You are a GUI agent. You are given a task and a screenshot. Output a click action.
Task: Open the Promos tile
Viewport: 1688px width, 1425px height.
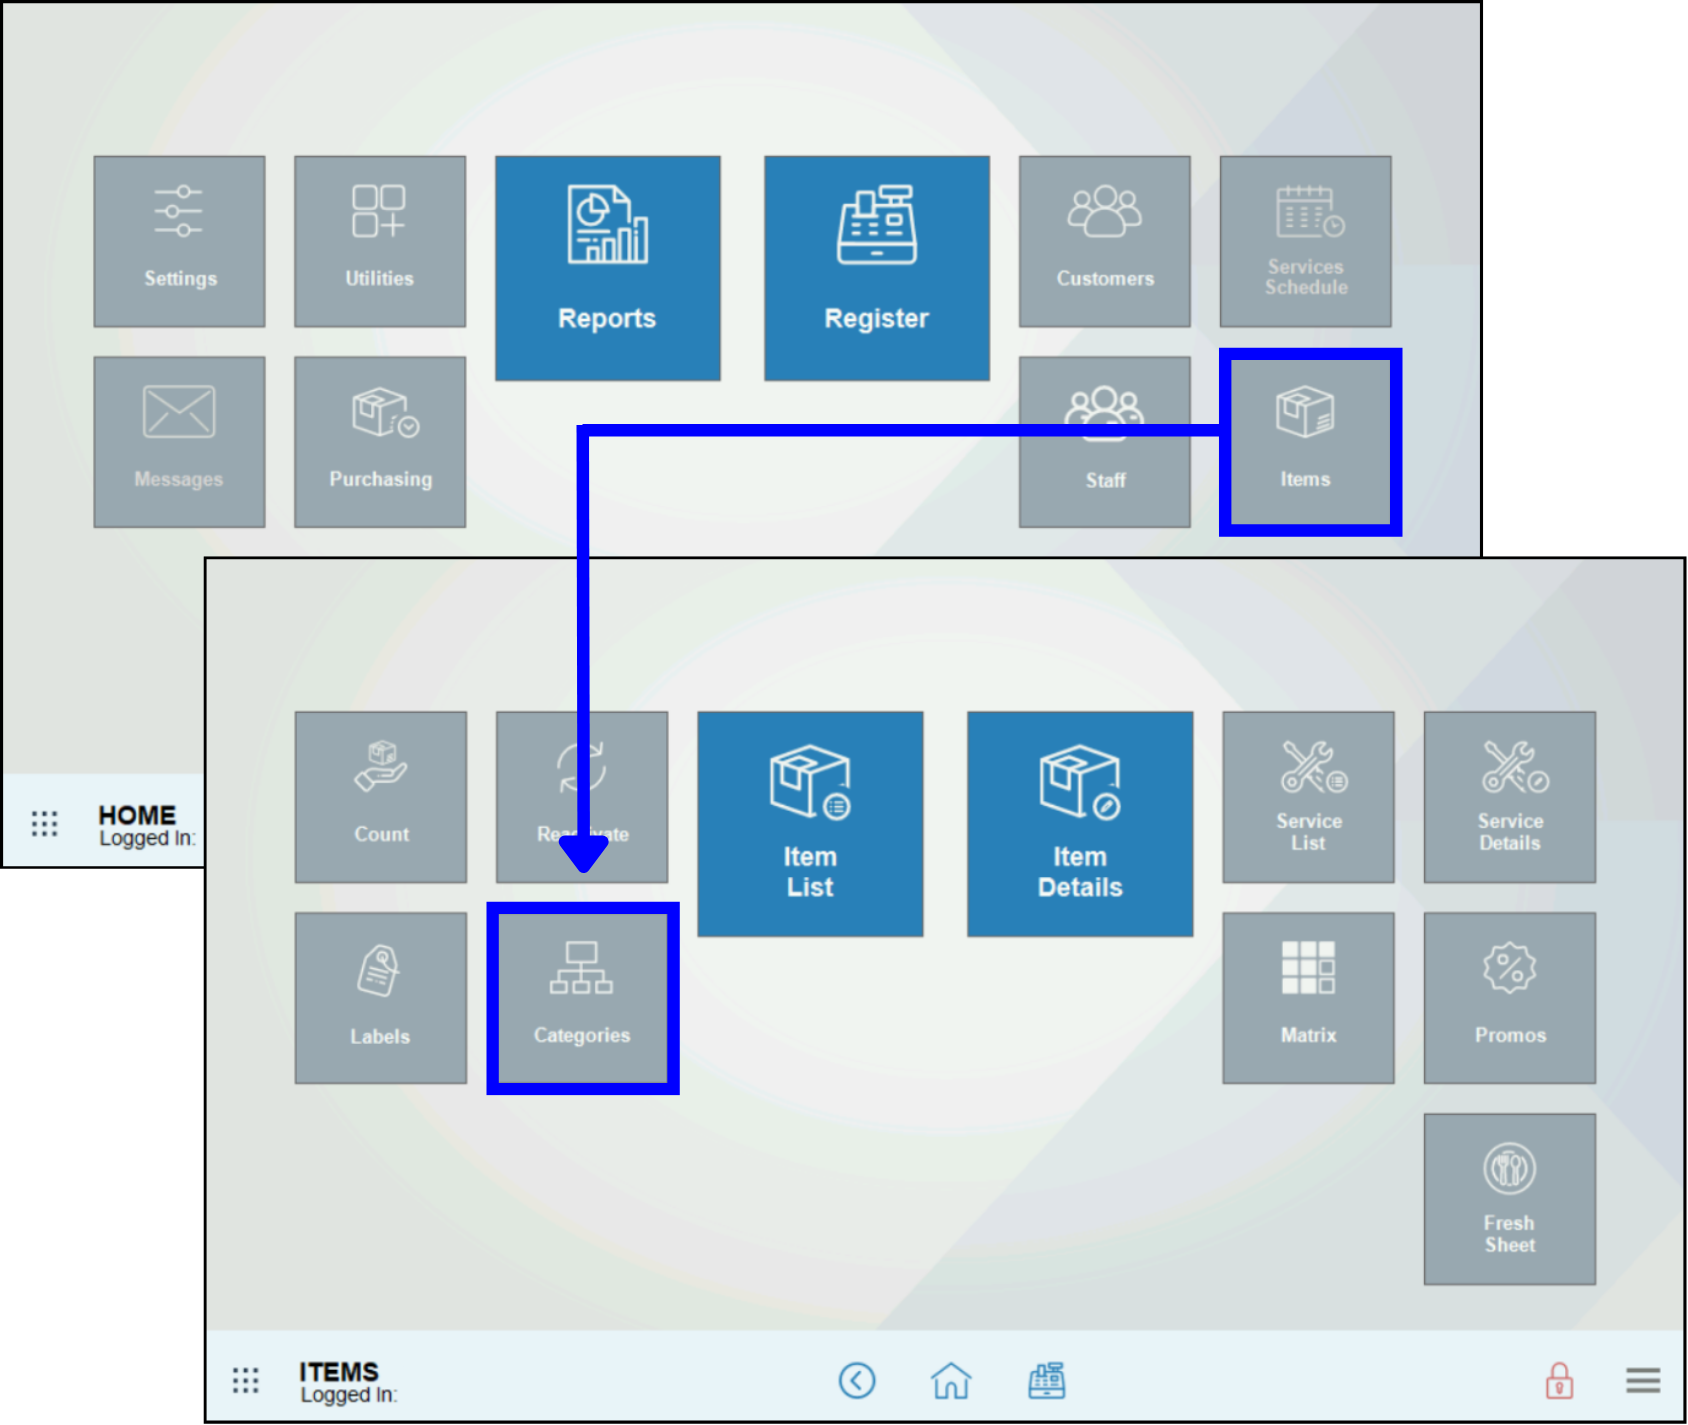tap(1509, 997)
